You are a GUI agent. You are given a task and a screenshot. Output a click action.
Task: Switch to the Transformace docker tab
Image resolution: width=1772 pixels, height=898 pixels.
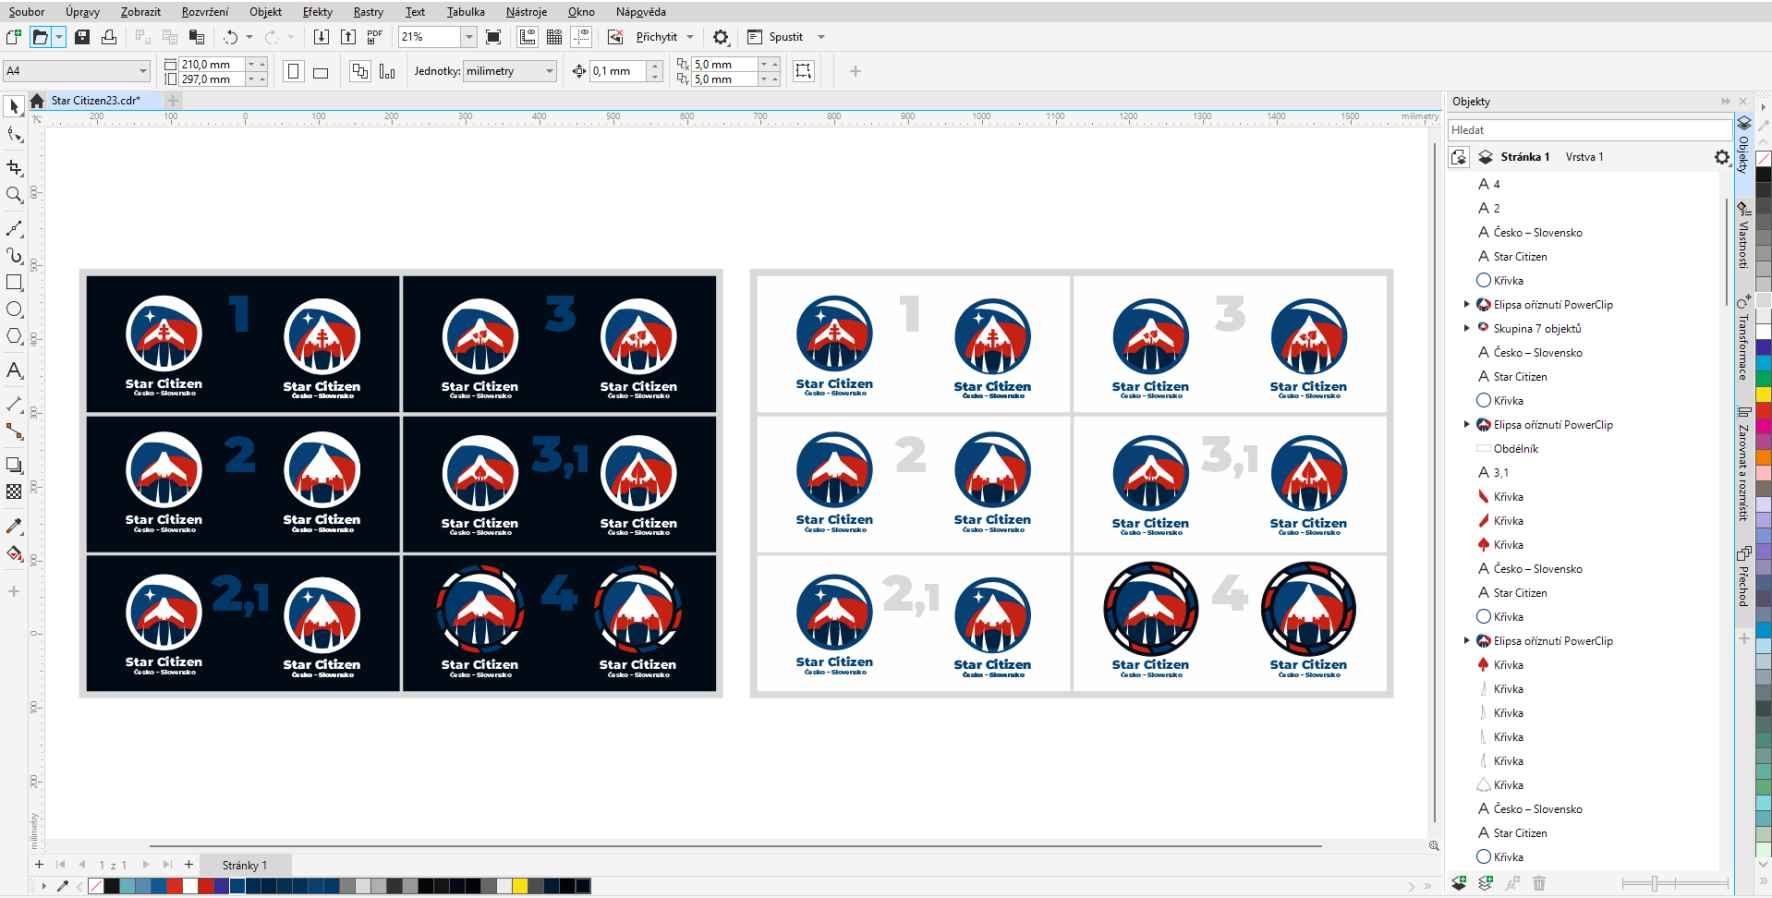pos(1743,337)
